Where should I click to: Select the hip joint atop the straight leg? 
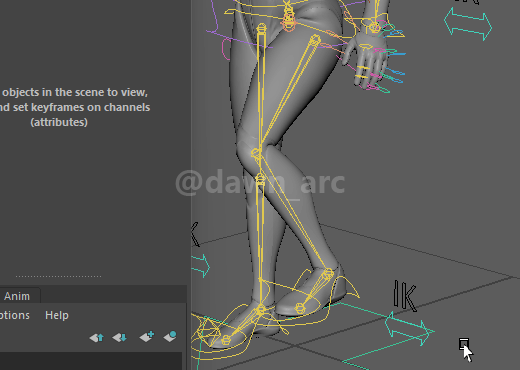(262, 28)
